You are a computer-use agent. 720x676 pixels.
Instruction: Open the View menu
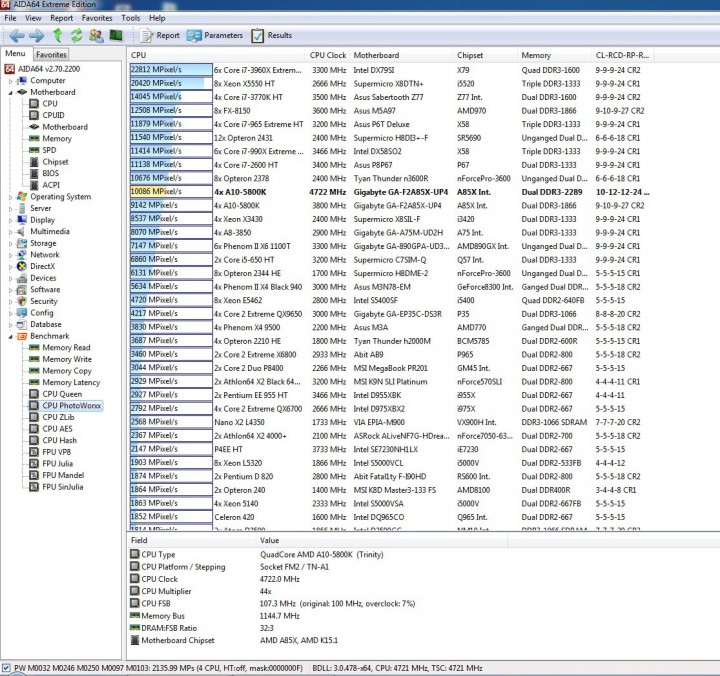pos(33,18)
